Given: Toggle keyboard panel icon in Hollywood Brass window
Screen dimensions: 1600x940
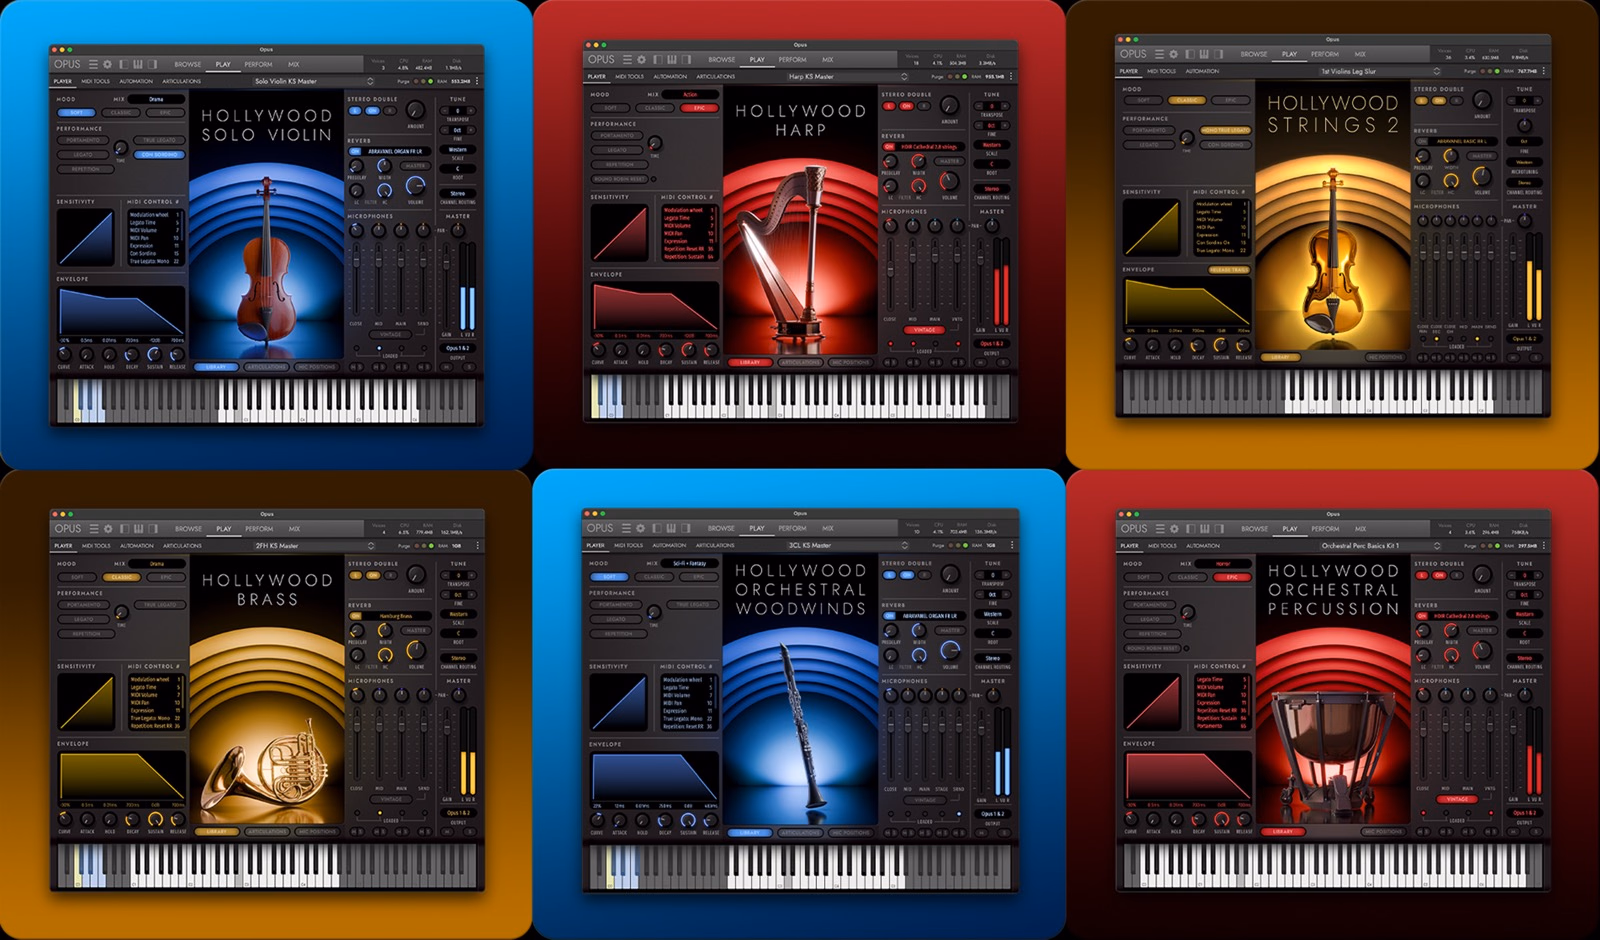Looking at the screenshot, I should click(138, 528).
